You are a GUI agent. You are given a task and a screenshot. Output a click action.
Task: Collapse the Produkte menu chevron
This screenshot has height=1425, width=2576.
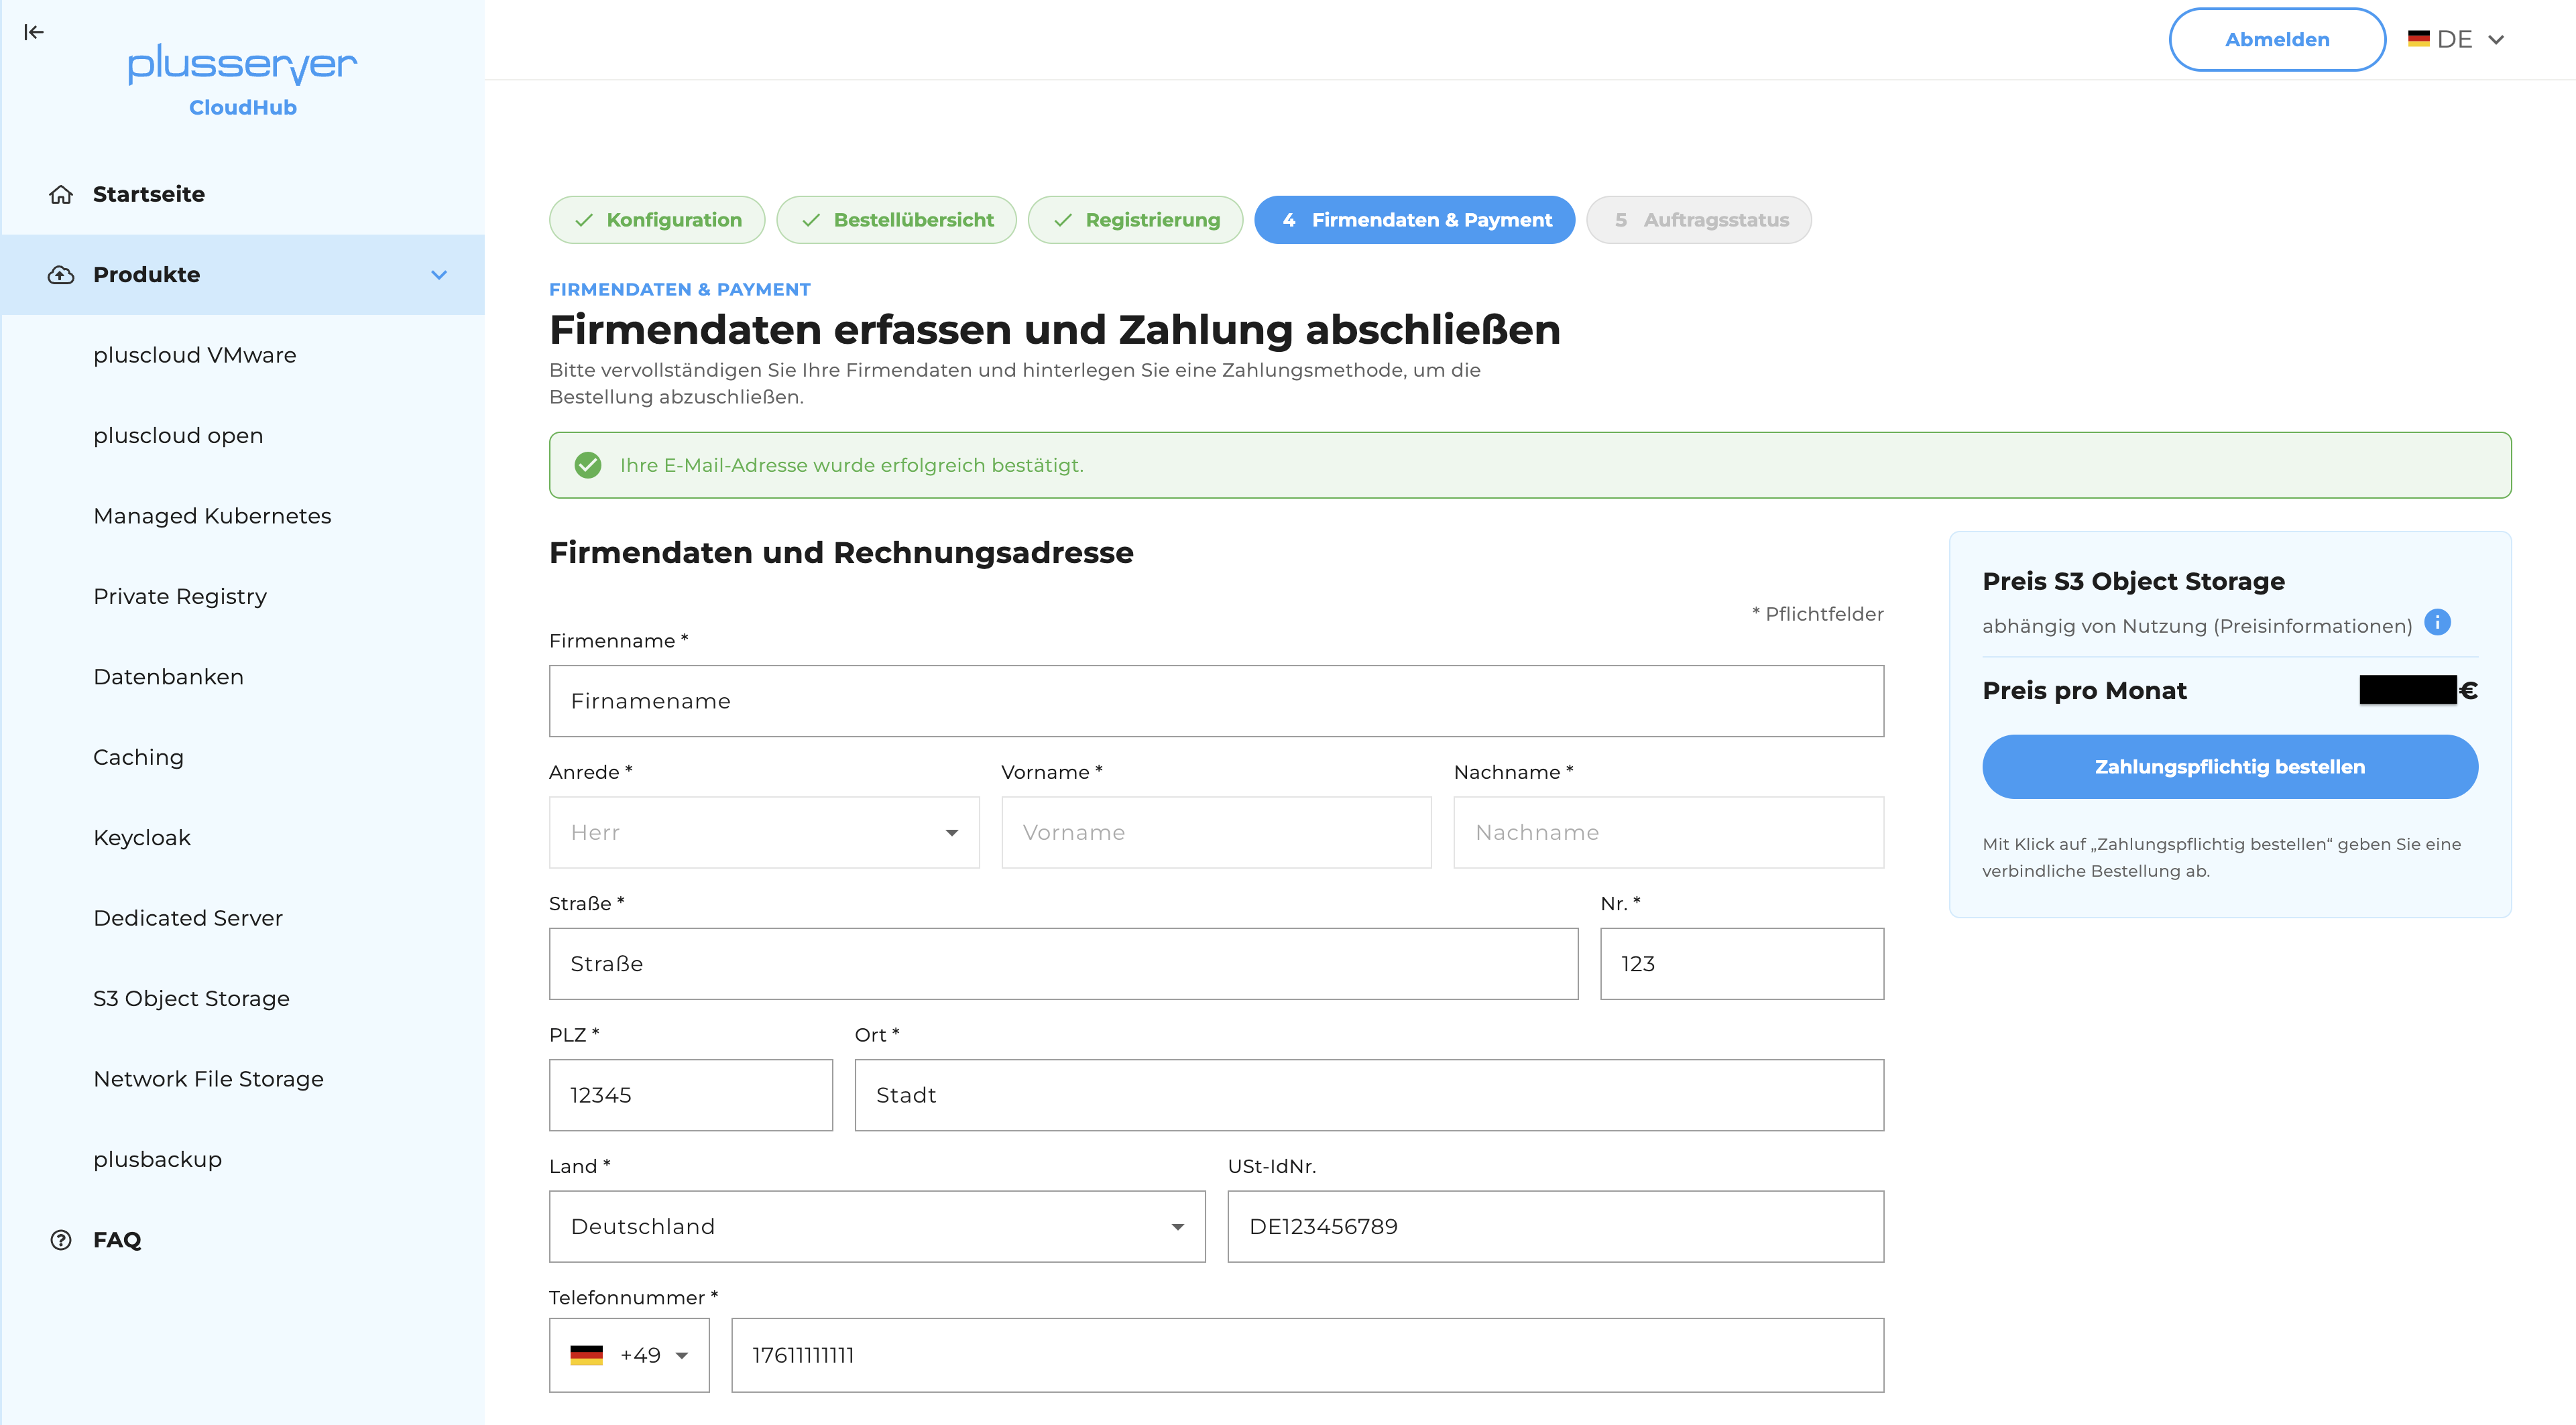pos(439,275)
